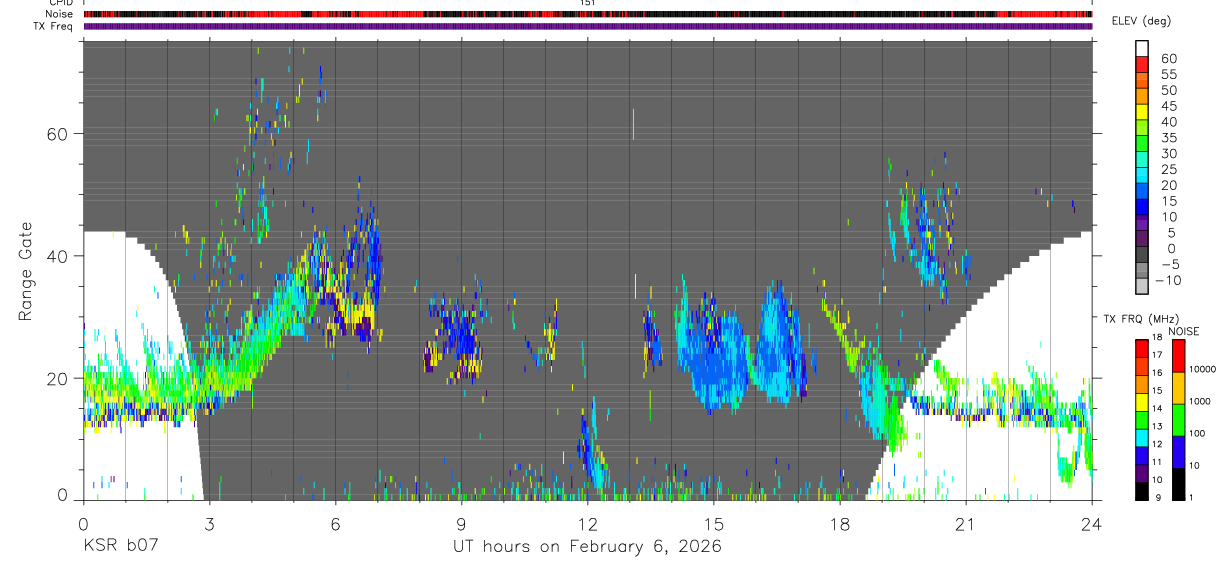Click the red noise strip bar
The image size is (1228, 567).
pyautogui.click(x=587, y=14)
